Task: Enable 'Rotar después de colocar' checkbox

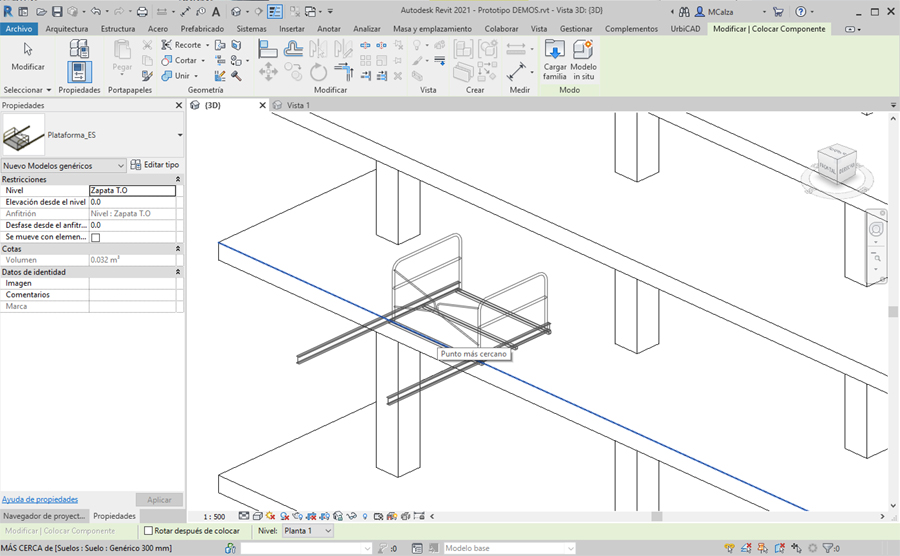Action: click(149, 531)
